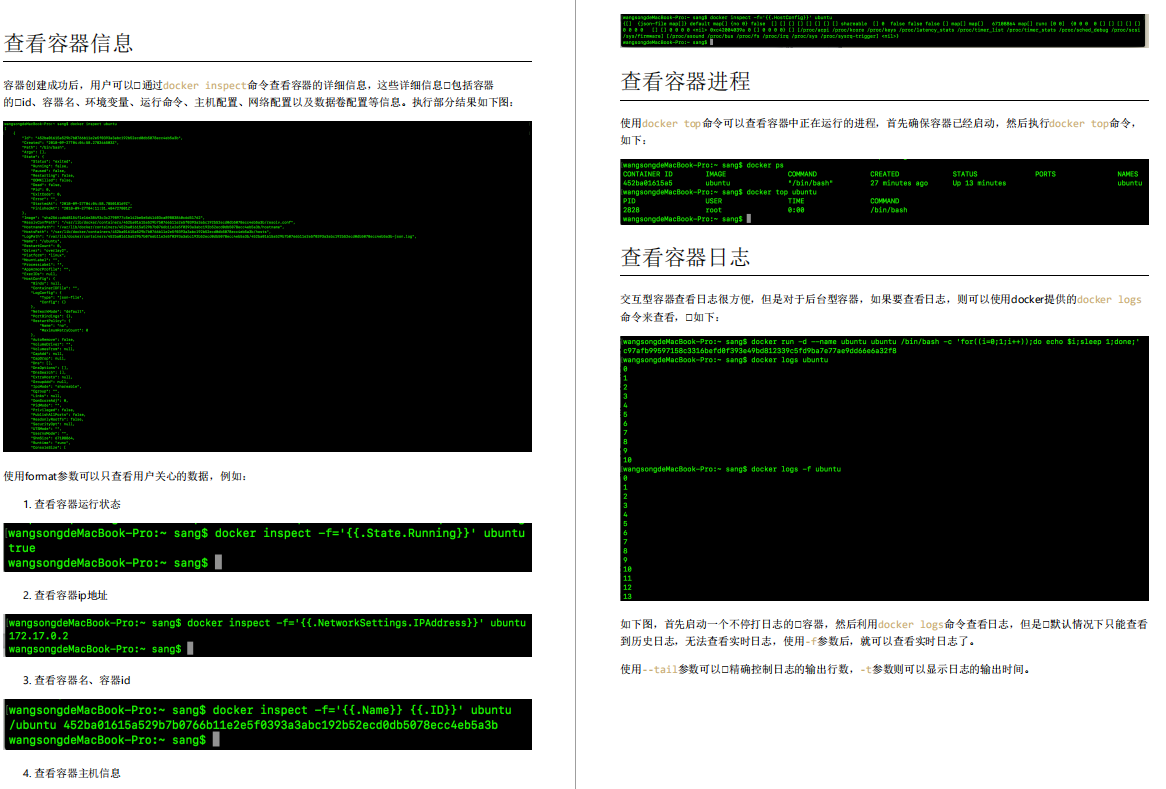
Task: Click the docker logs -f ubuntu command line
Action: coord(732,469)
